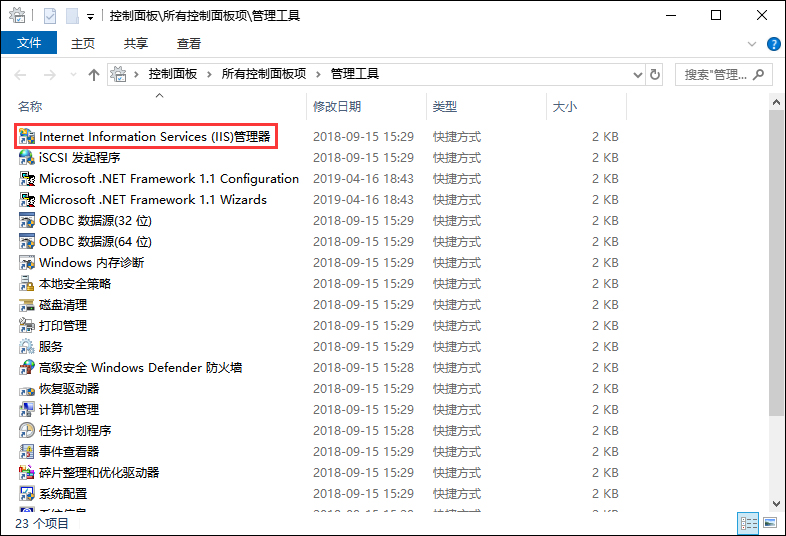Expand the chevron after 控制面板 breadcrumb
Screen dimensions: 786x536
[x=210, y=75]
